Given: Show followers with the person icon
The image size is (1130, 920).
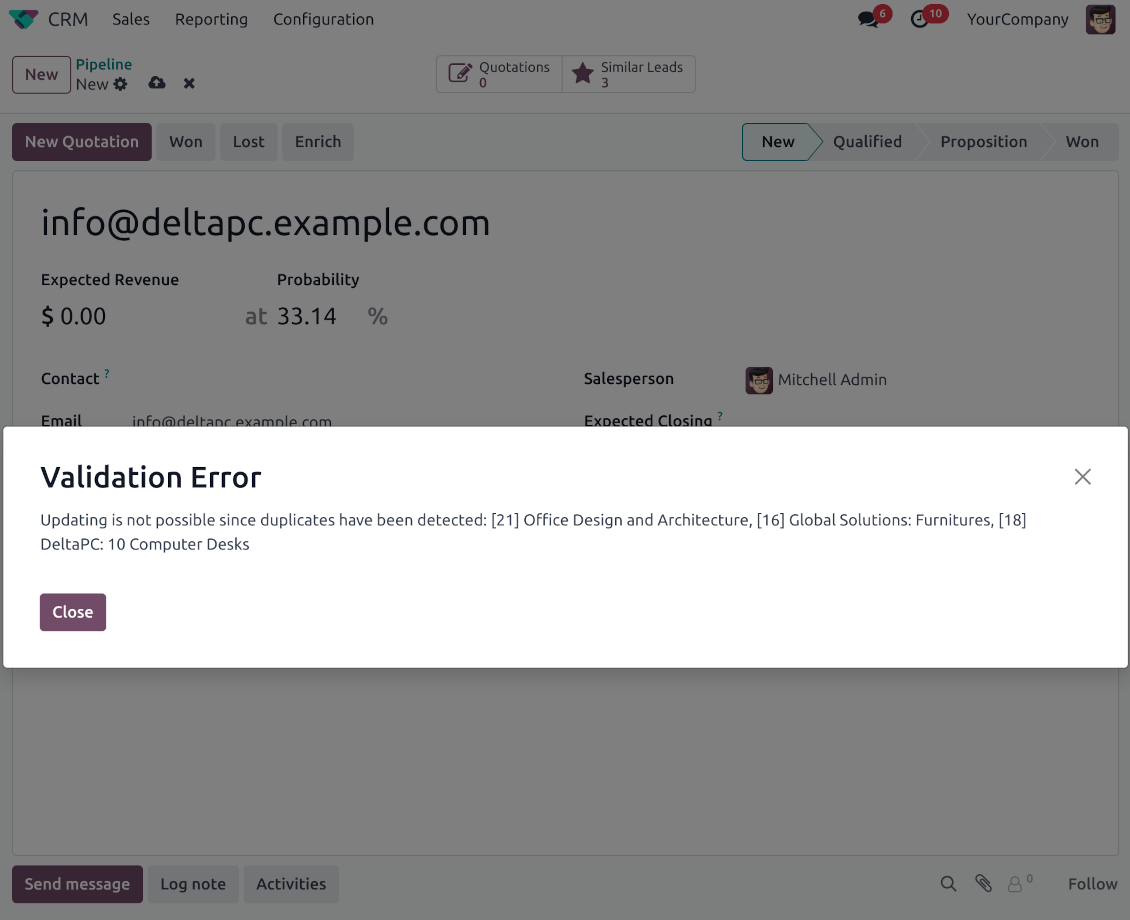Looking at the screenshot, I should click(1015, 884).
